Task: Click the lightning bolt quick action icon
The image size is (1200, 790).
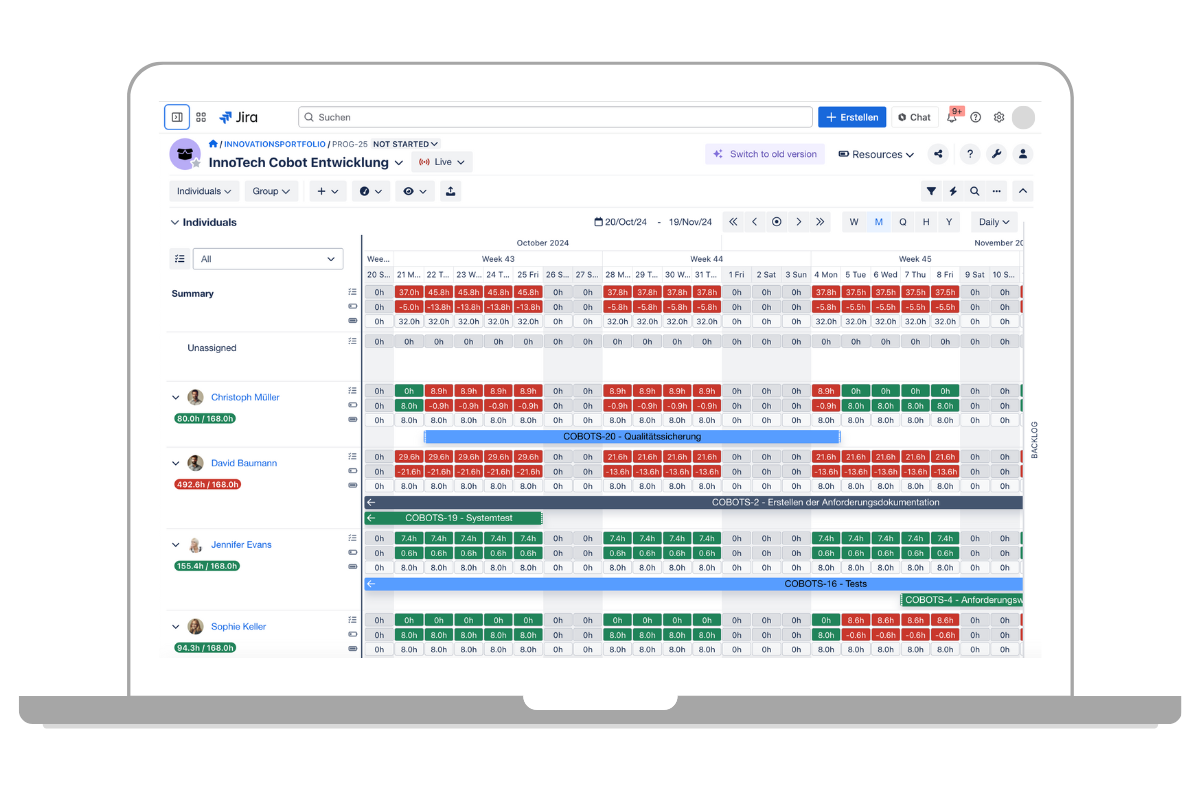Action: coord(953,191)
